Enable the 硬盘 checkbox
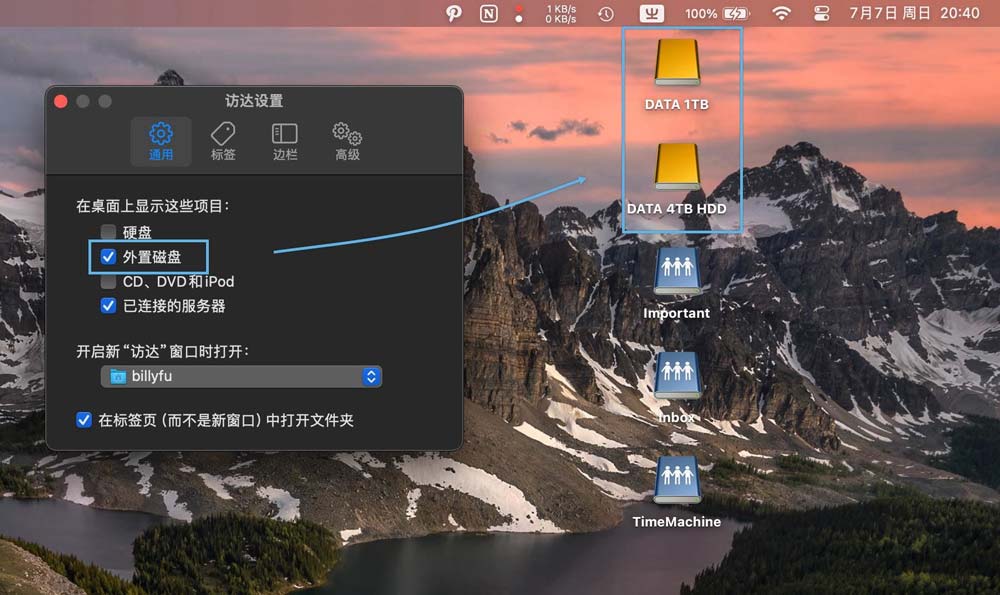Image resolution: width=1000 pixels, height=595 pixels. 108,232
